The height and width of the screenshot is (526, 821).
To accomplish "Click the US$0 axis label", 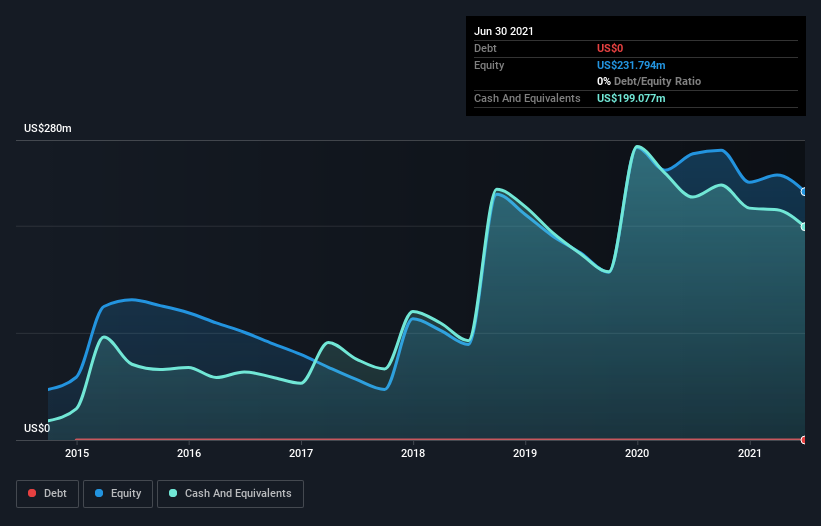I will 37,428.
